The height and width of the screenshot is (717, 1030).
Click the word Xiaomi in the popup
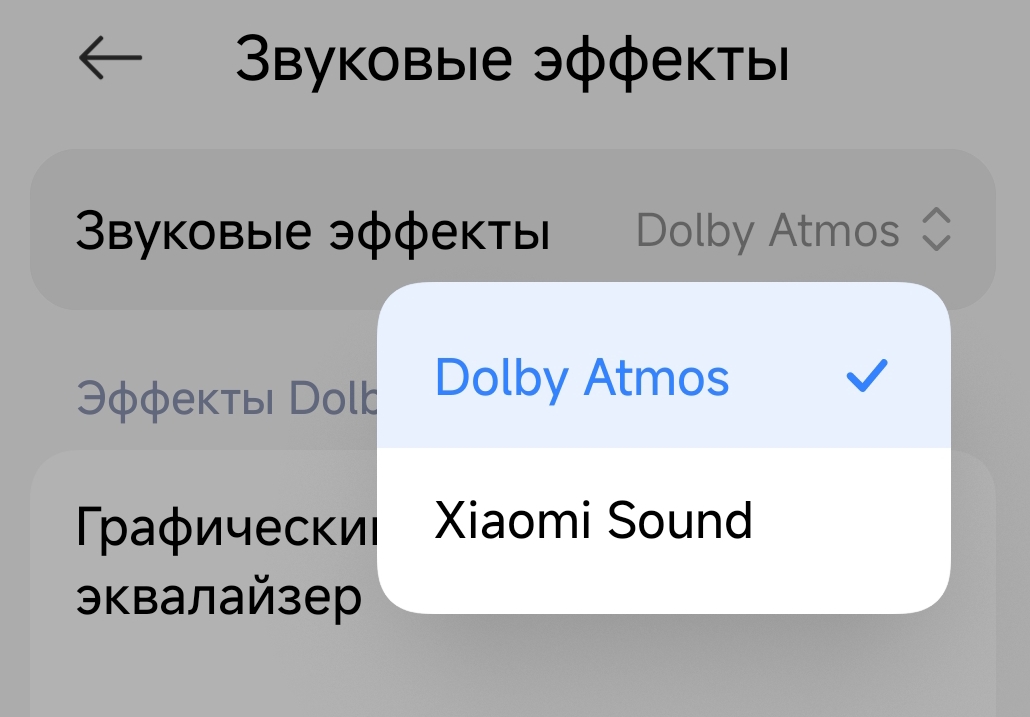(x=506, y=521)
